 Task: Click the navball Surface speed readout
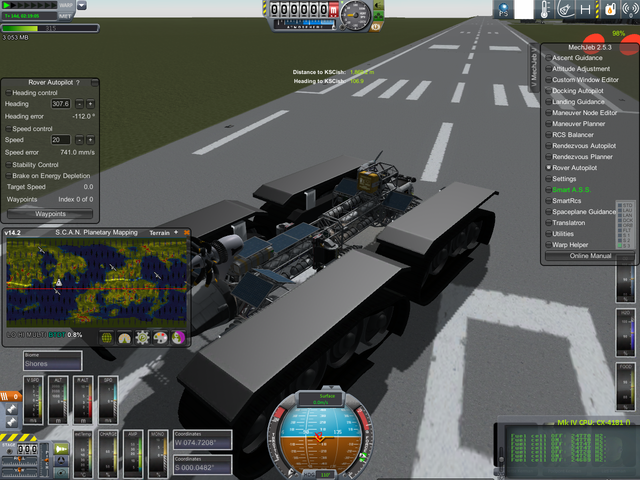pos(320,399)
